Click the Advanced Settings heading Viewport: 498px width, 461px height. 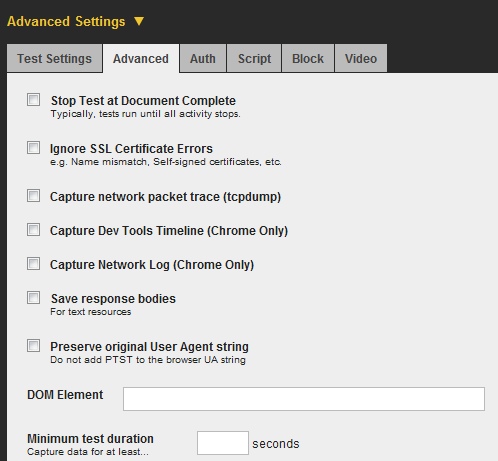click(x=66, y=21)
